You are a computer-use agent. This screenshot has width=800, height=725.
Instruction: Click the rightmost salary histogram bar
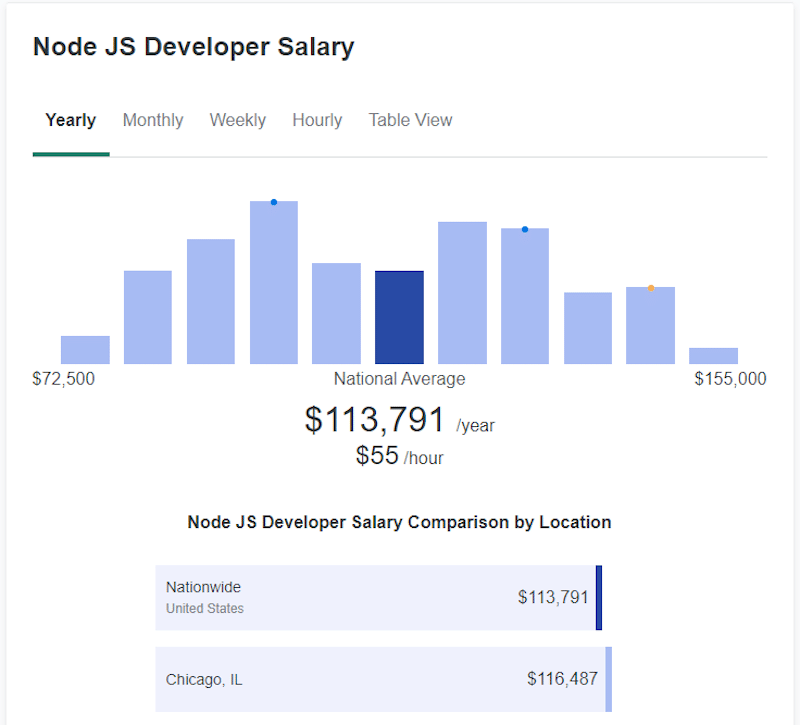pyautogui.click(x=713, y=356)
